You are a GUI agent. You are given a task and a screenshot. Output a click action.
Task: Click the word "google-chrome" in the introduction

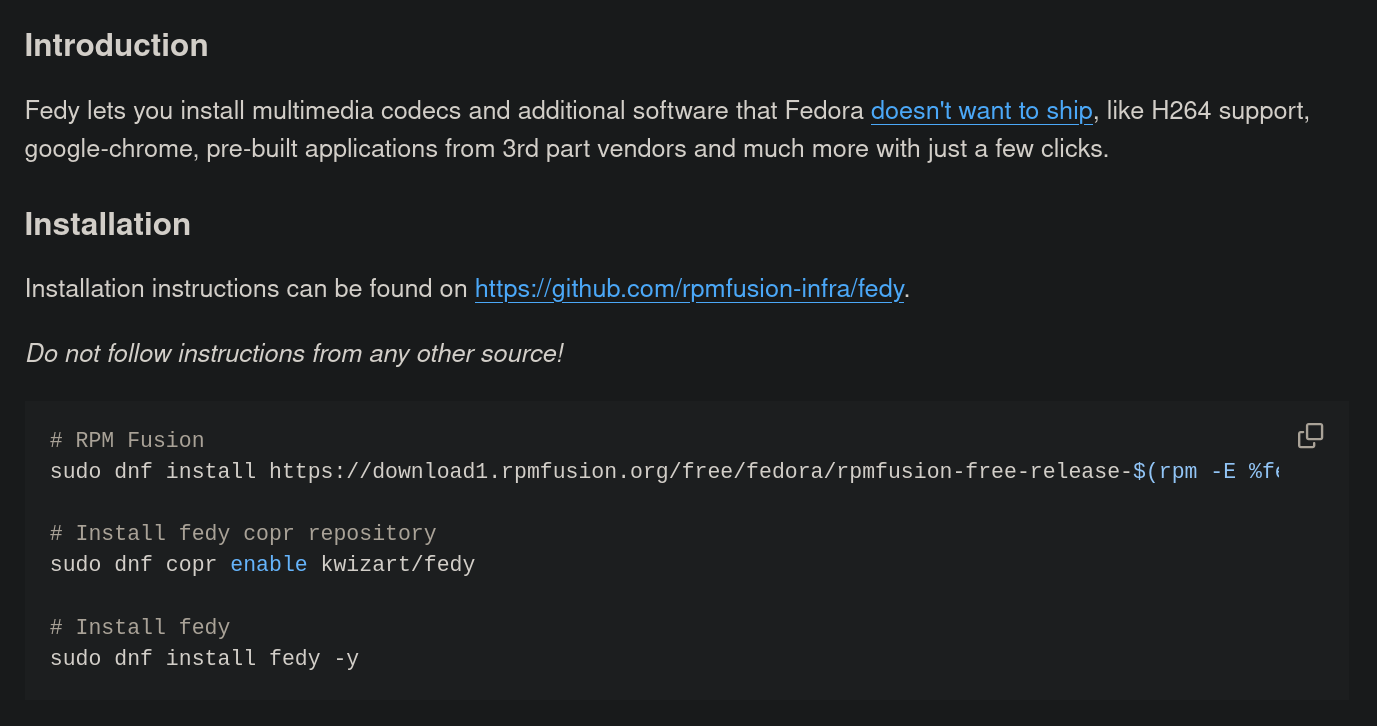tap(109, 149)
